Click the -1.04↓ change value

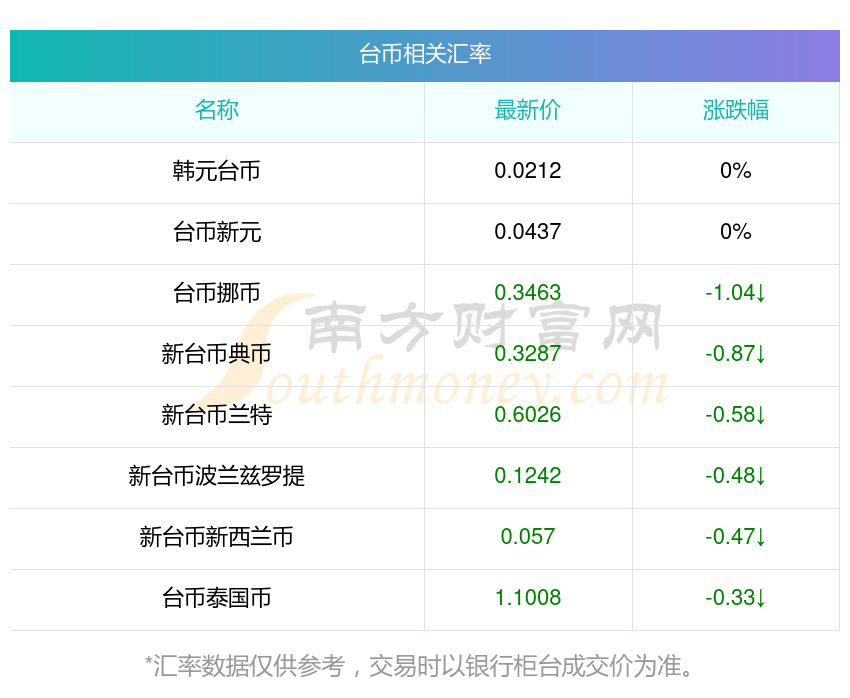click(x=736, y=293)
